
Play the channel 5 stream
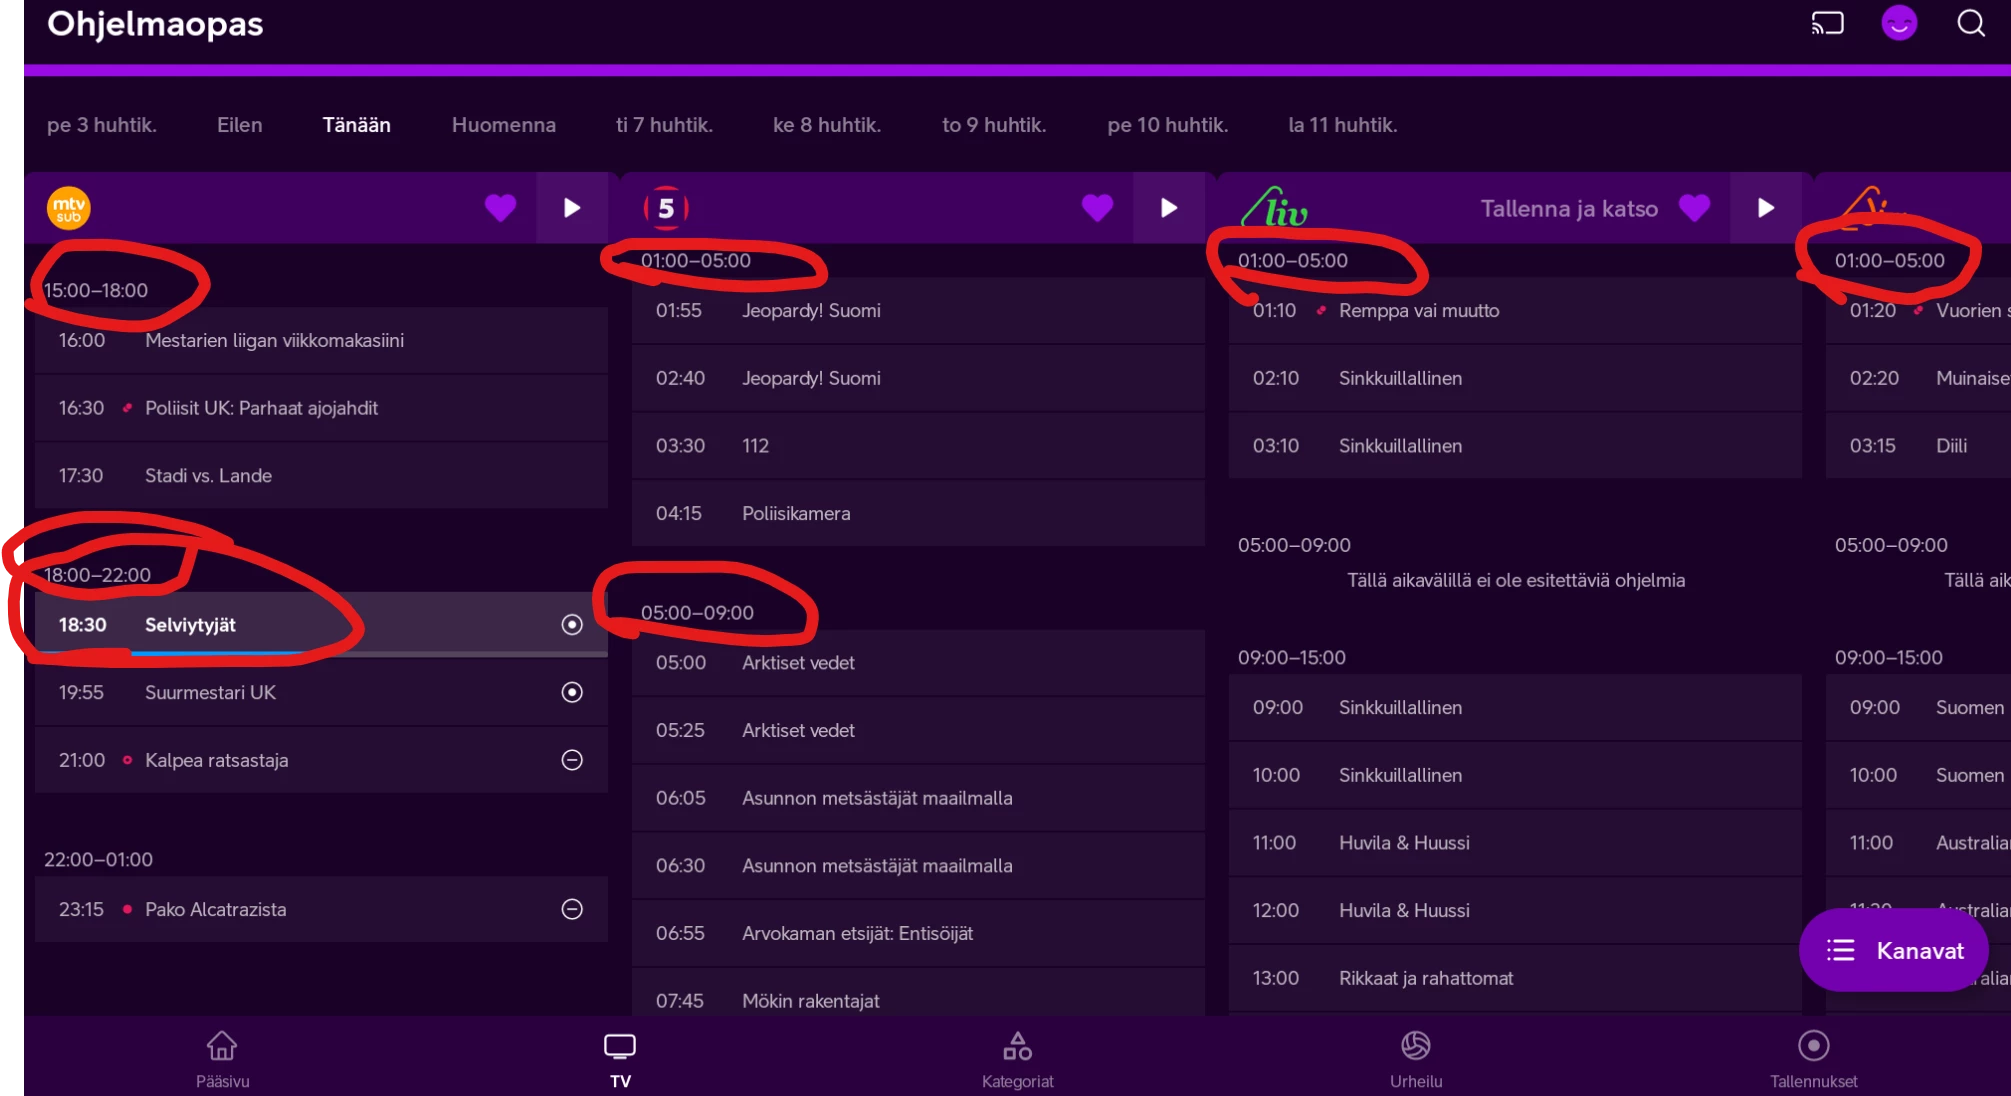(x=1168, y=208)
